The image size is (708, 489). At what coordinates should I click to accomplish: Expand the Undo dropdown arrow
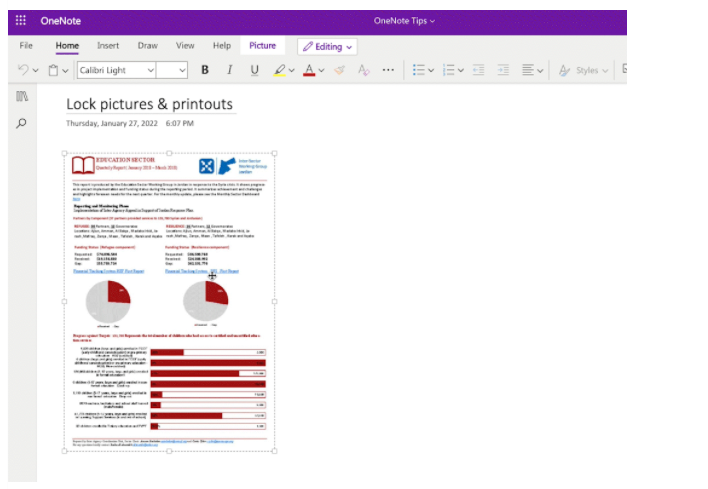pos(35,70)
